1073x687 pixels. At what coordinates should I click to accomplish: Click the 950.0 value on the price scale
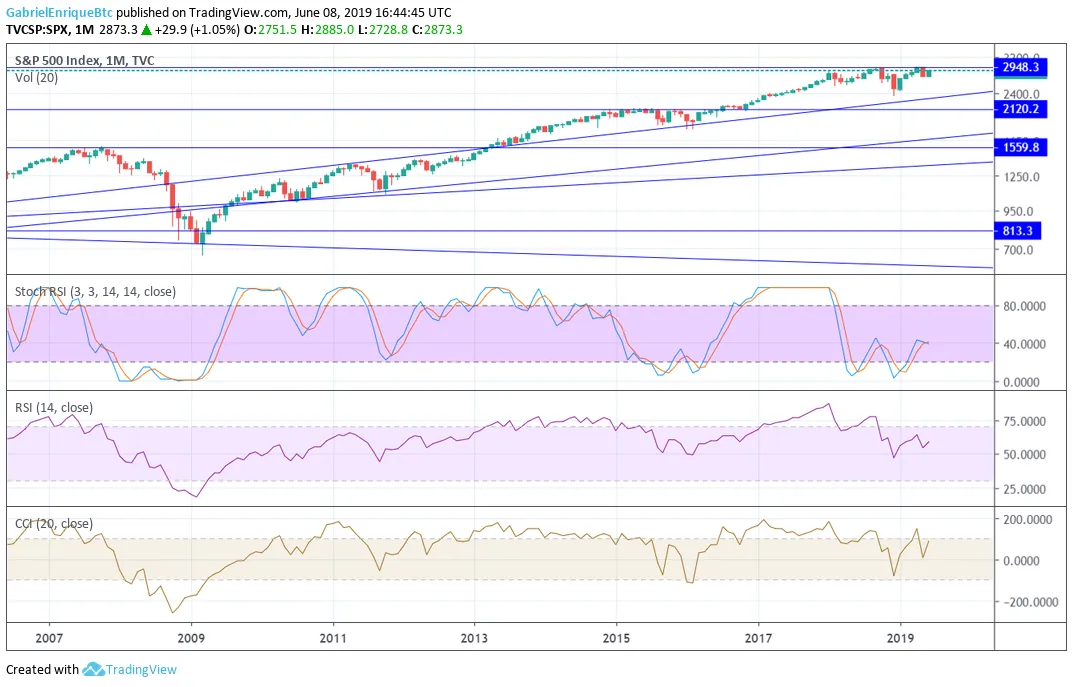coord(1018,211)
